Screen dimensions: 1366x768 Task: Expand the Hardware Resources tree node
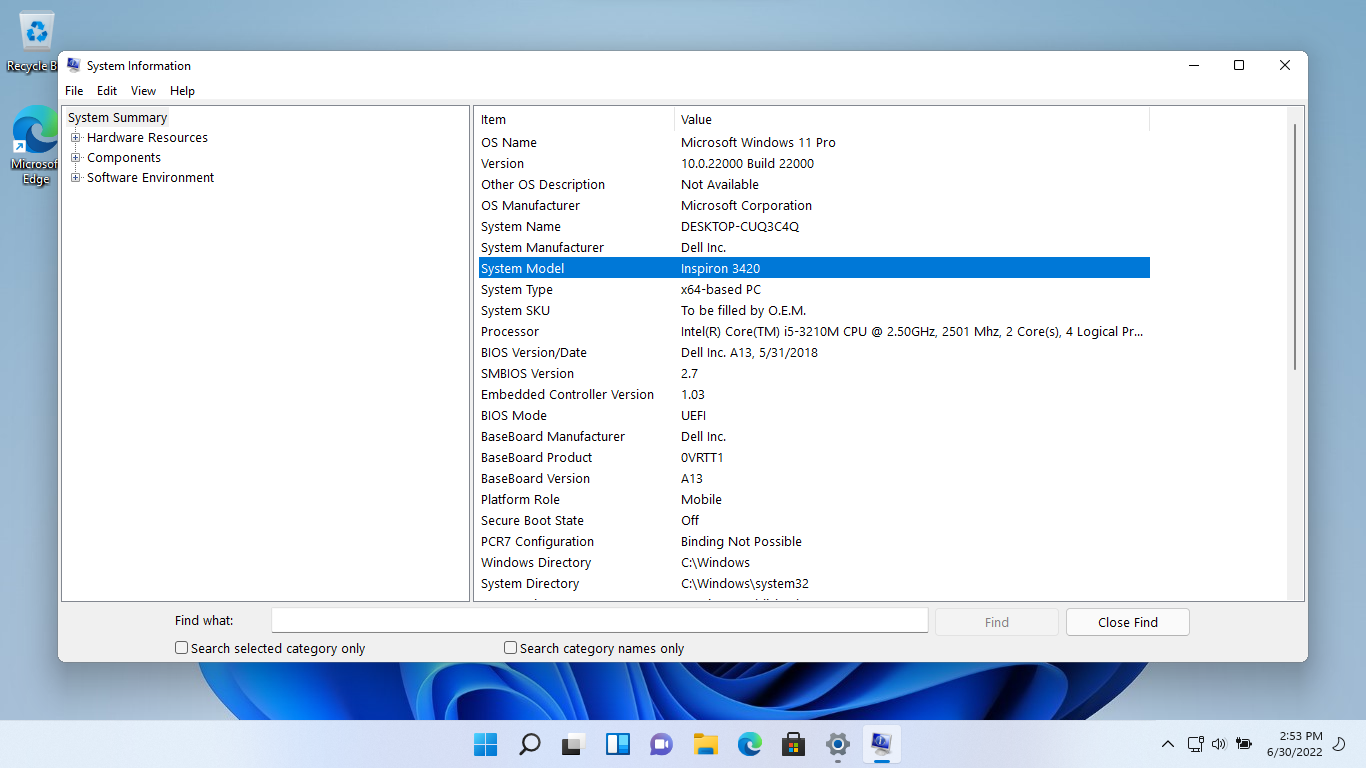[x=77, y=137]
